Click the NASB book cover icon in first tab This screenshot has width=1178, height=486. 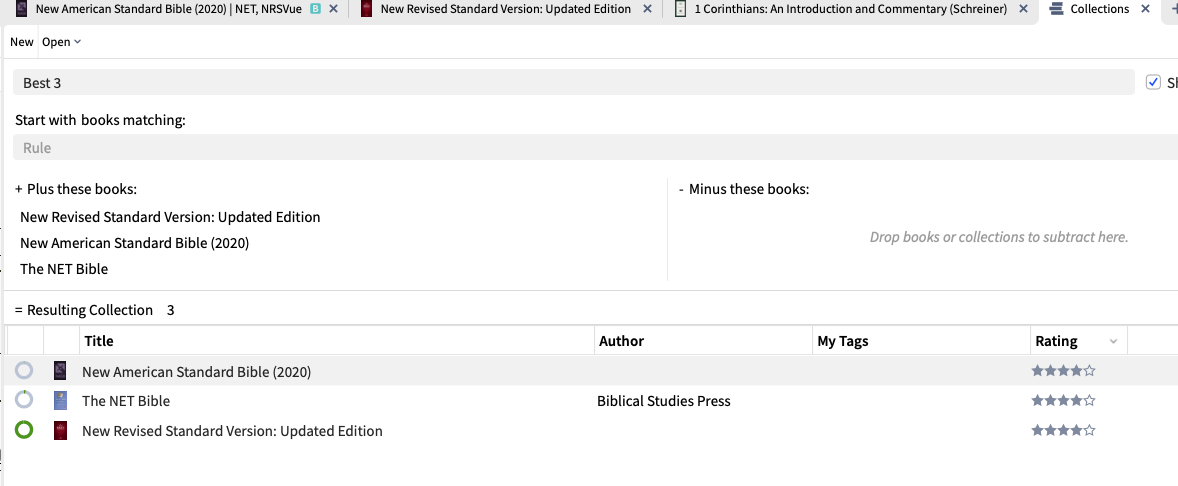point(22,9)
